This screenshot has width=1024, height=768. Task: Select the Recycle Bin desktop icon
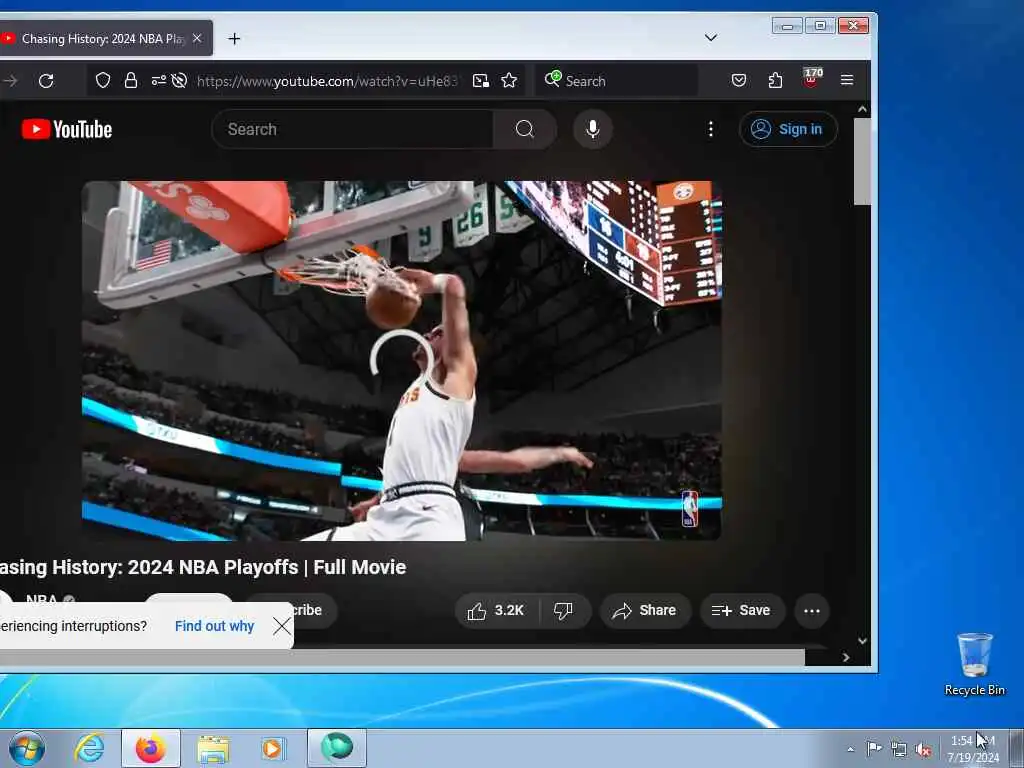pyautogui.click(x=974, y=665)
